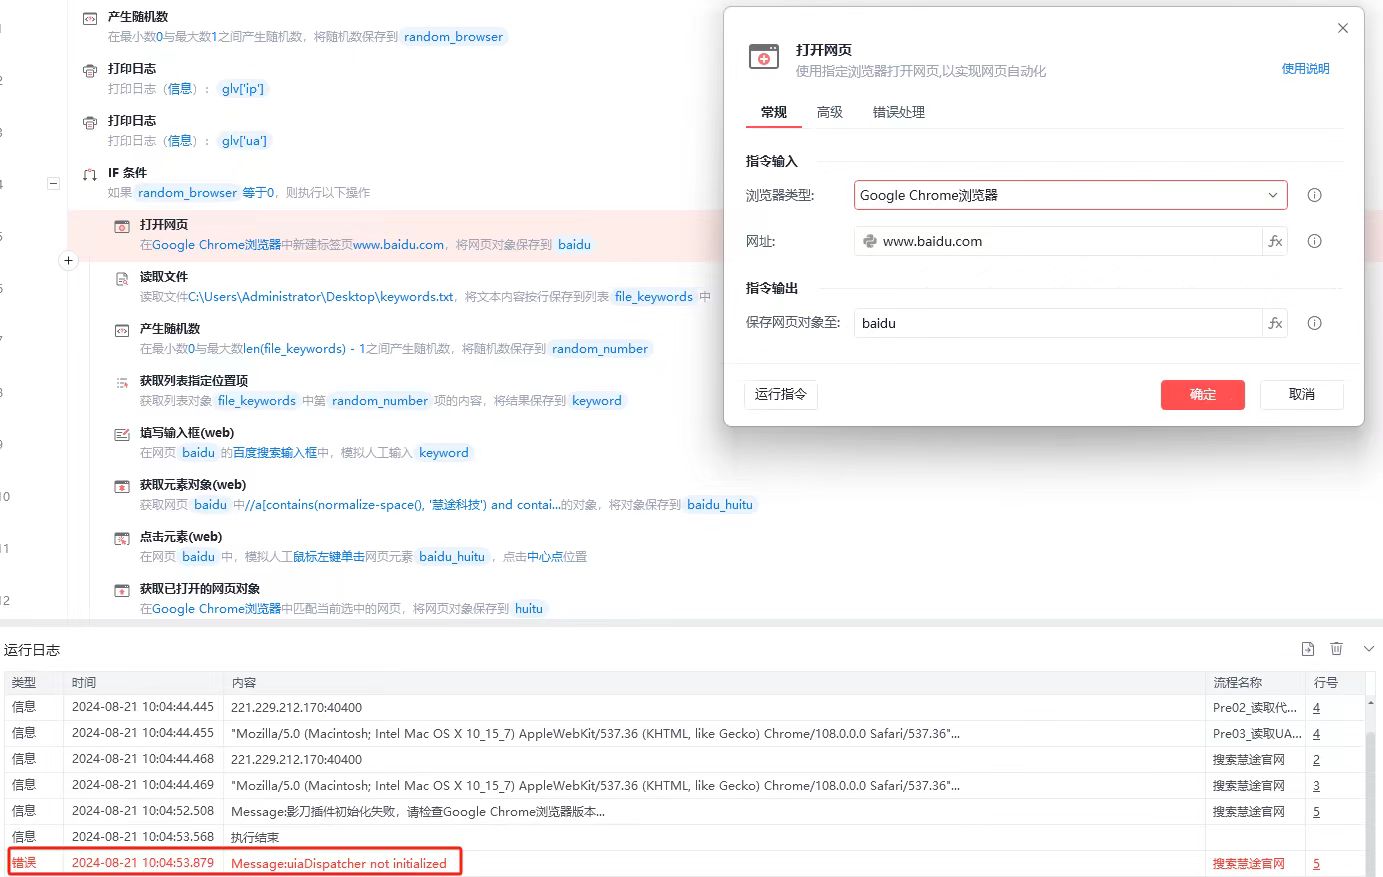Select the 读取文件 step in the flow
Viewport: 1383px width, 877px height.
coord(164,277)
